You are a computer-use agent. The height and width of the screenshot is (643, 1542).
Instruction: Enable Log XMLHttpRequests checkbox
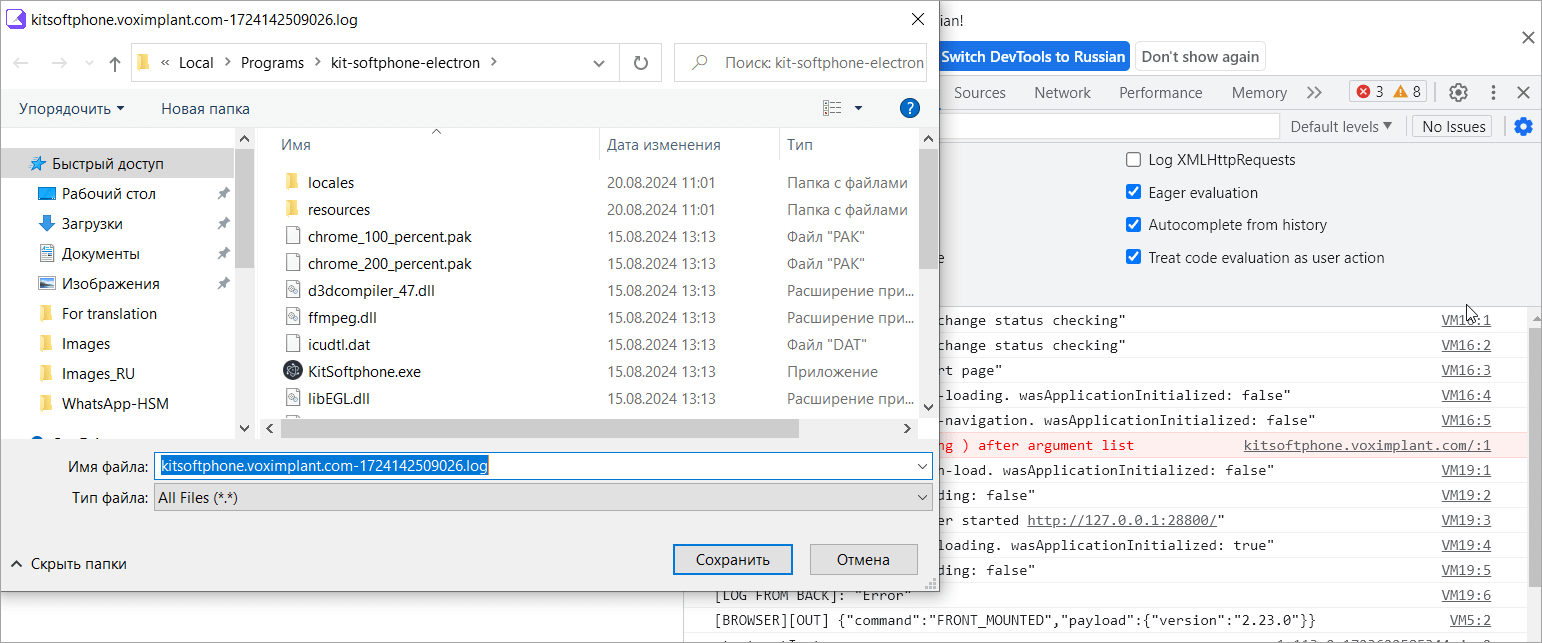tap(1133, 160)
